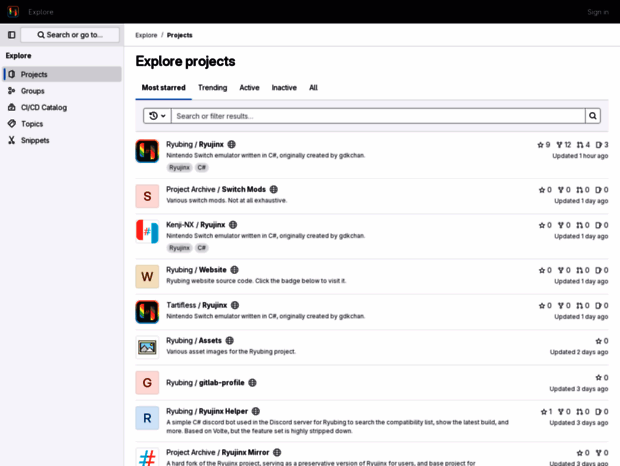Open the recent searches history dropdown
The height and width of the screenshot is (466, 620).
pos(157,116)
